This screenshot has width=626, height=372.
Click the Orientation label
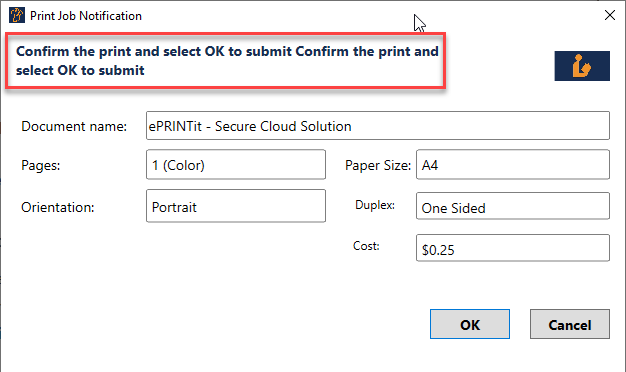tap(57, 207)
